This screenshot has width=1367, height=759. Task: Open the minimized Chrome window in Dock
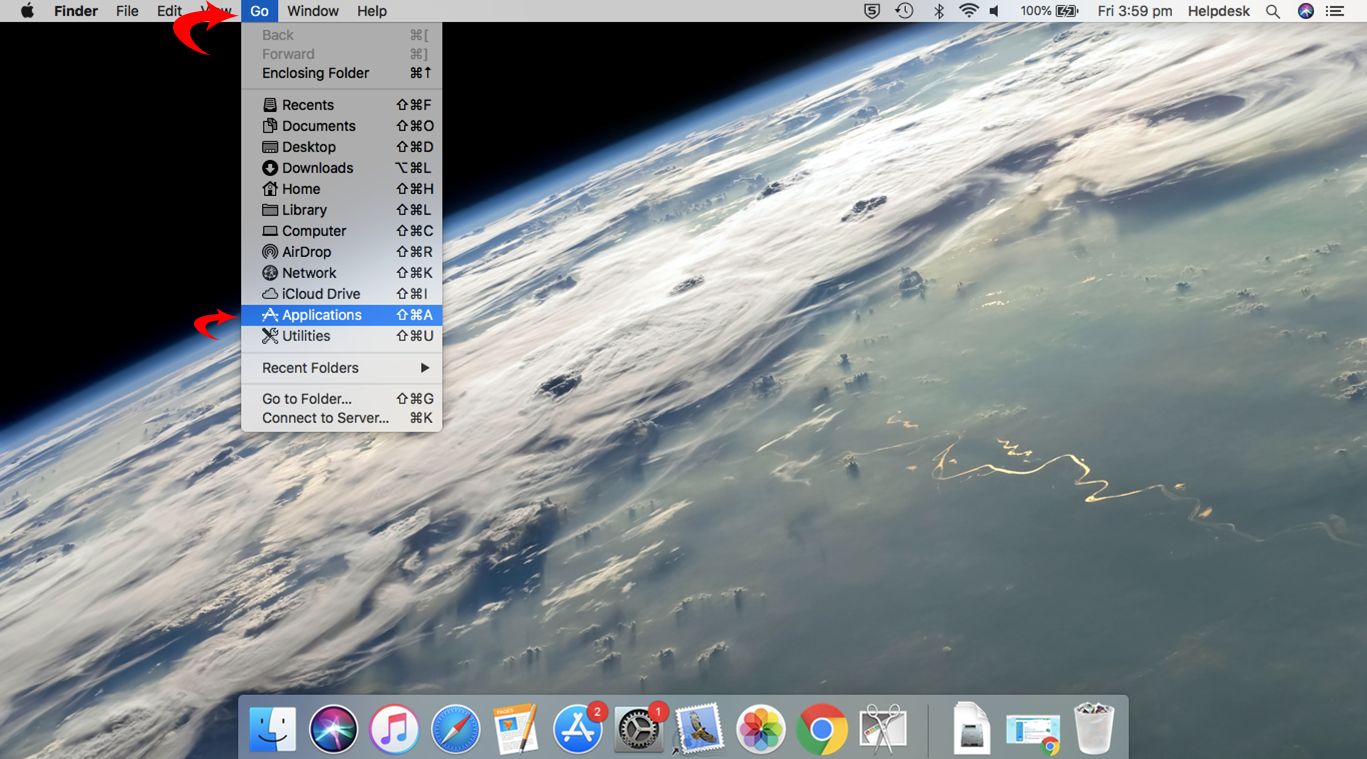coord(1033,732)
